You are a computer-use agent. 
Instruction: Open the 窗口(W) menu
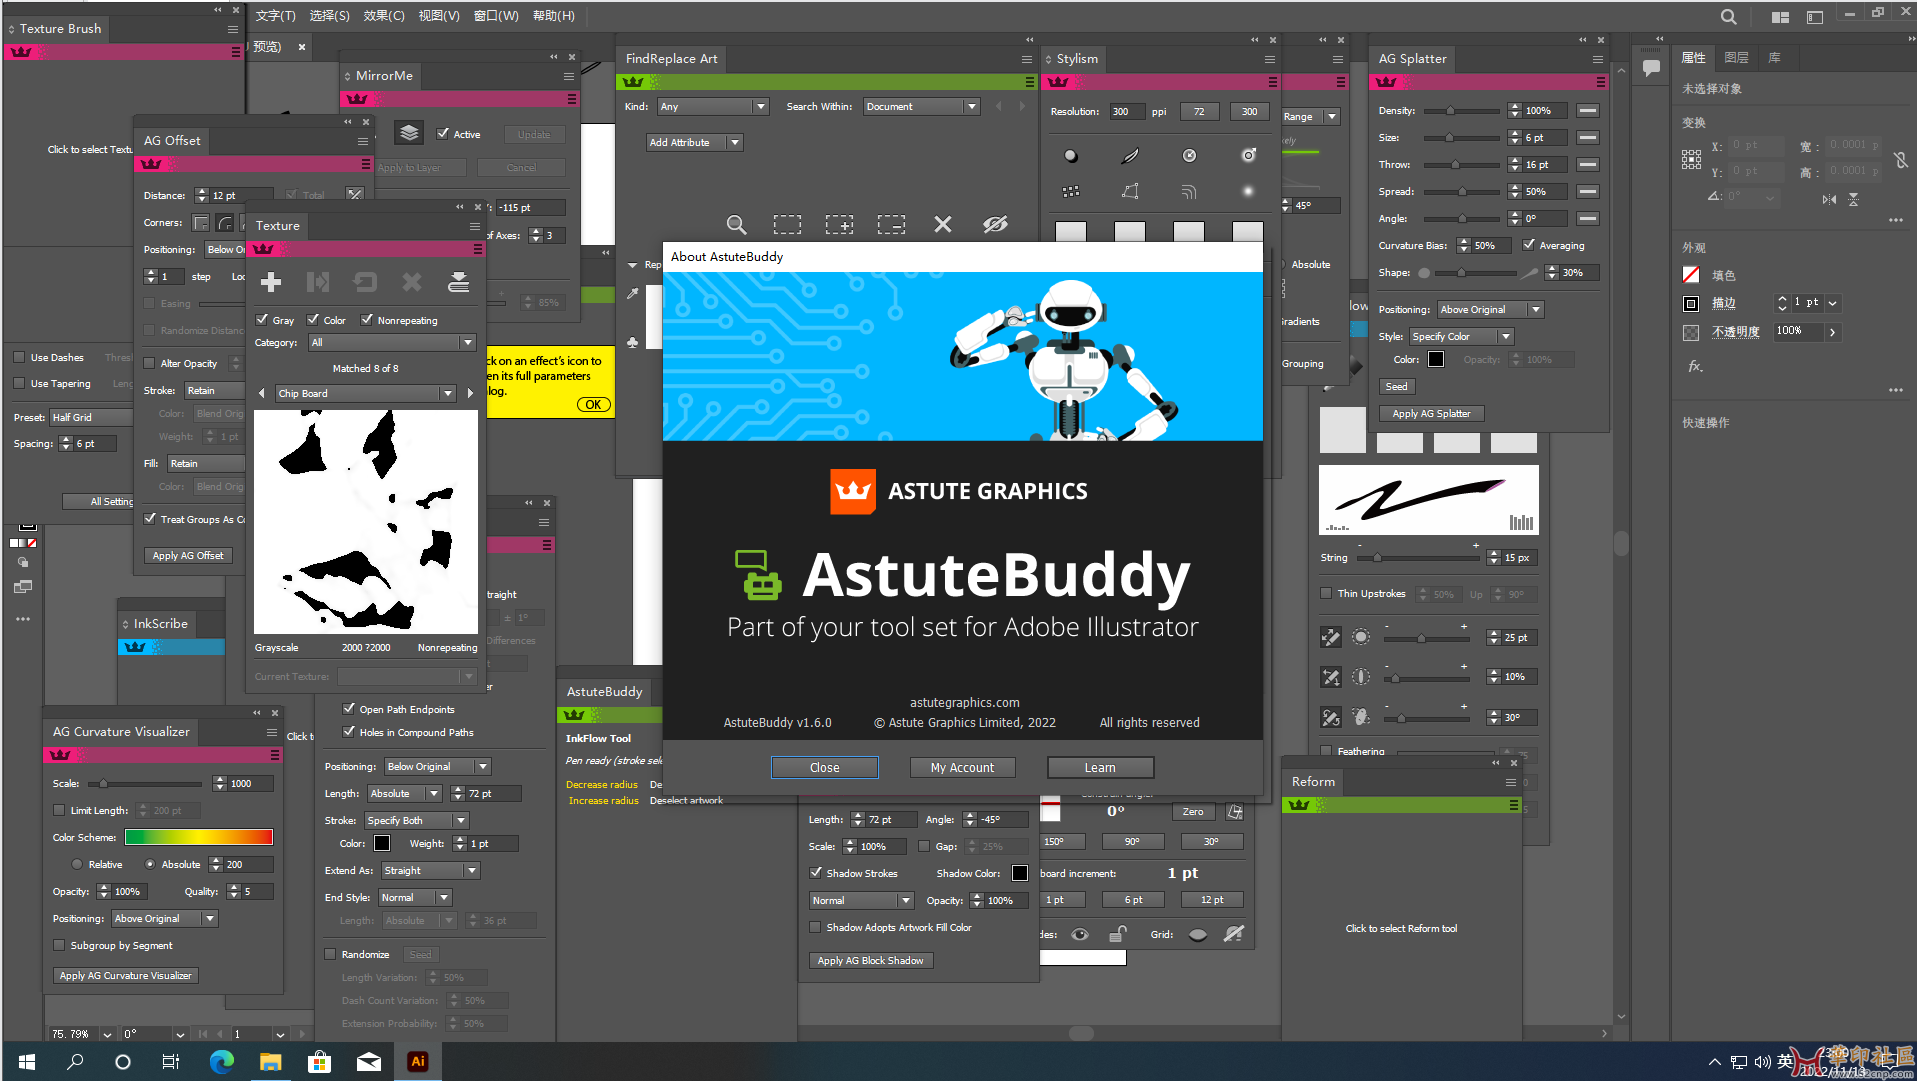pos(496,15)
